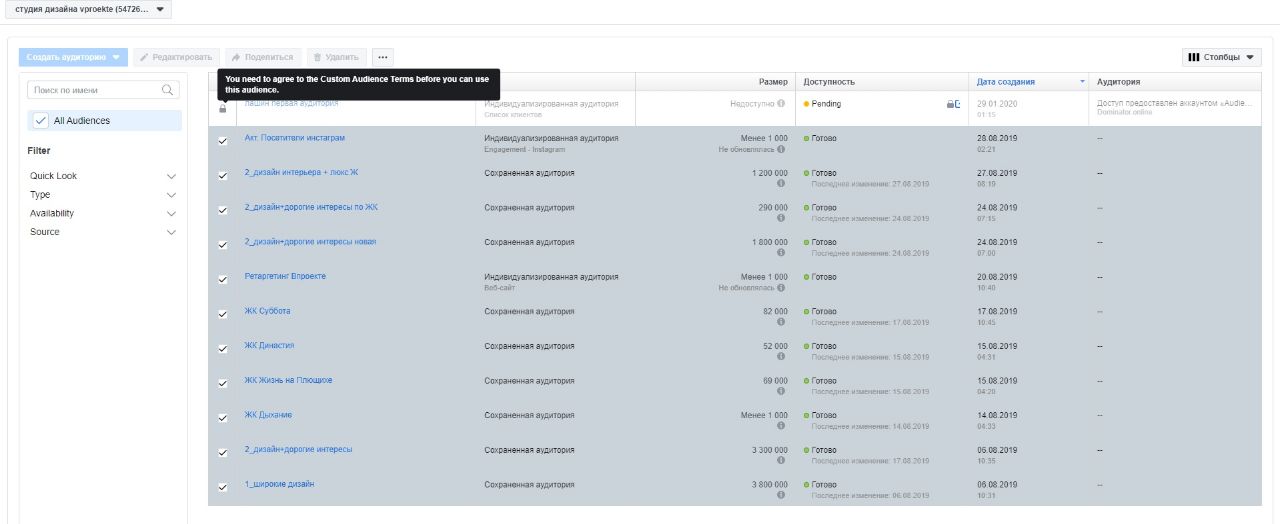
Task: Click info icon under size 290 000
Action: click(781, 218)
